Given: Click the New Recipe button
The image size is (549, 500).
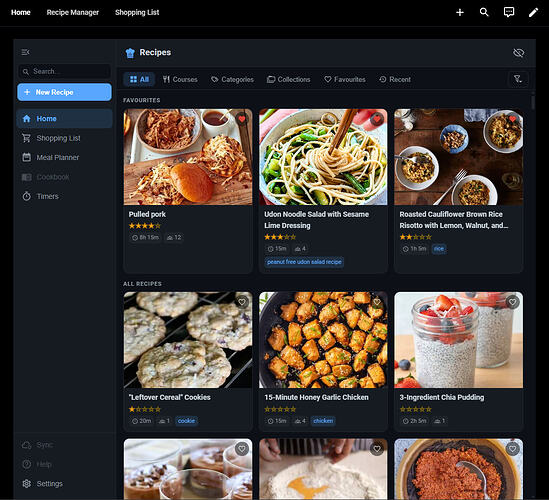Looking at the screenshot, I should coord(64,92).
